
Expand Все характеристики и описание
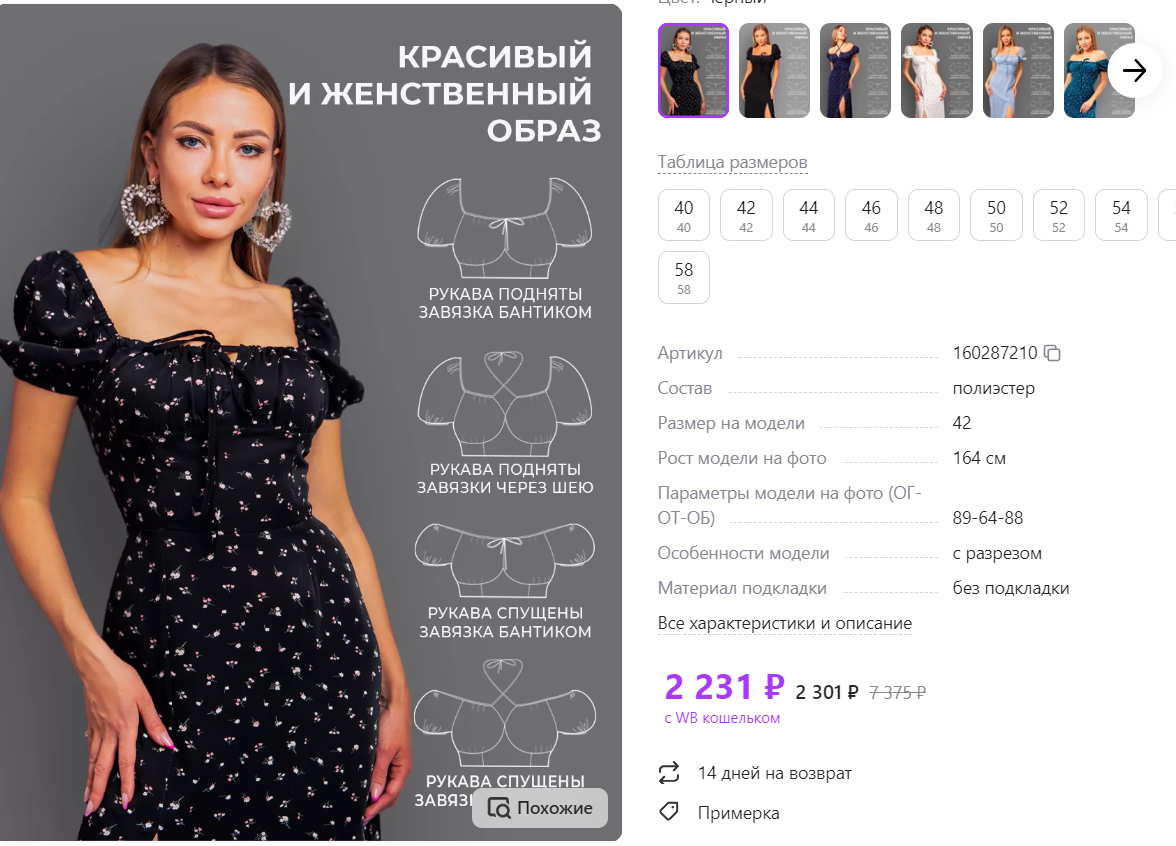(784, 623)
